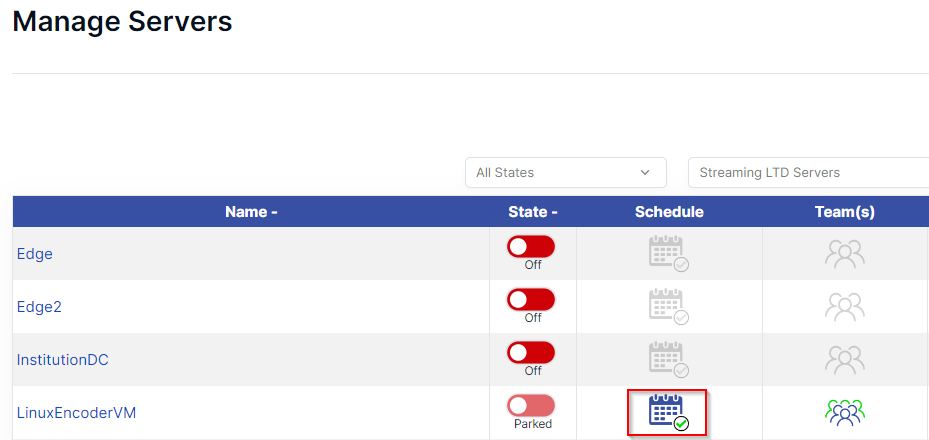
Task: Toggle the Edge server power switch
Action: click(531, 247)
